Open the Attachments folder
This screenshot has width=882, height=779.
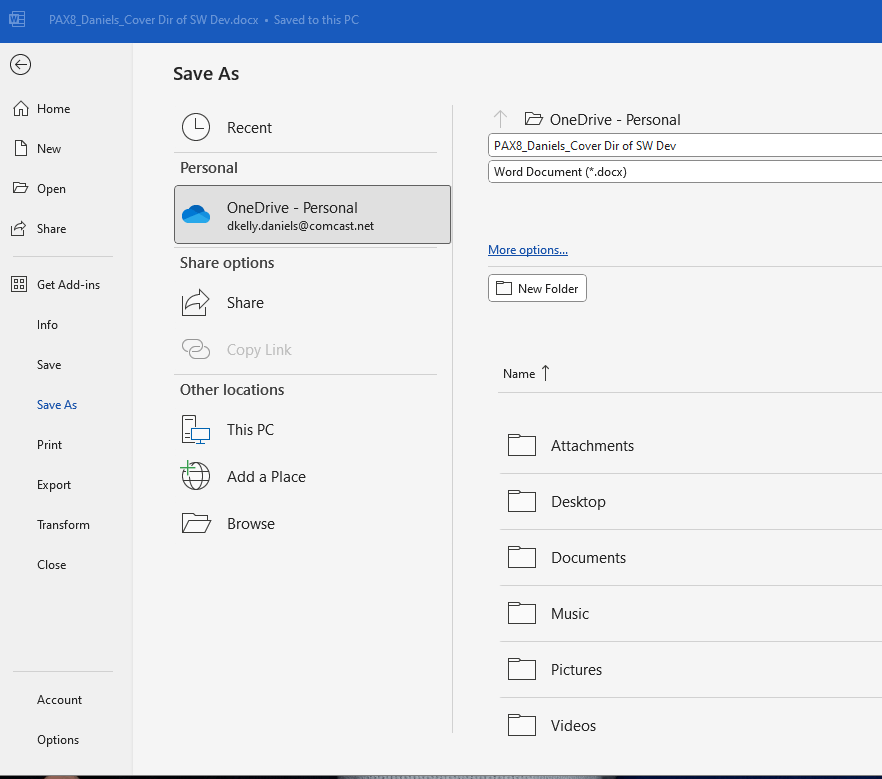(x=690, y=445)
